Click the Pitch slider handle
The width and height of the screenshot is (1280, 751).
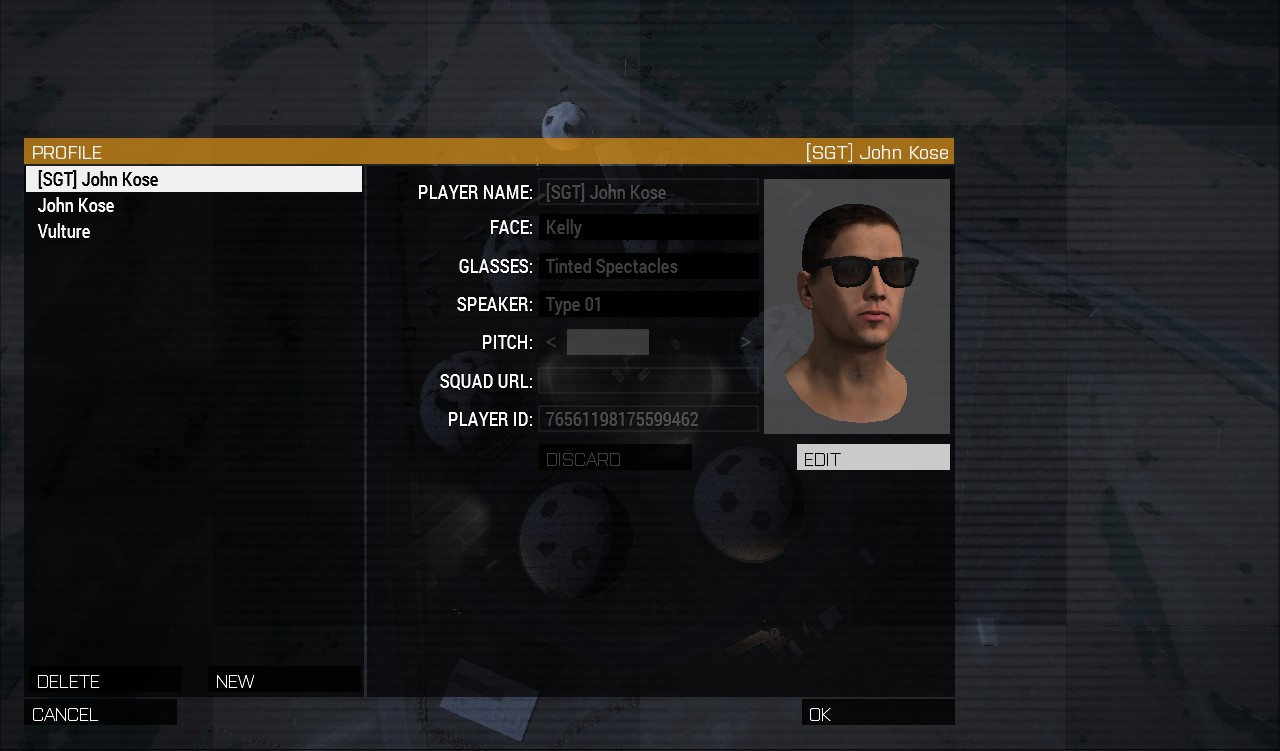[x=608, y=342]
